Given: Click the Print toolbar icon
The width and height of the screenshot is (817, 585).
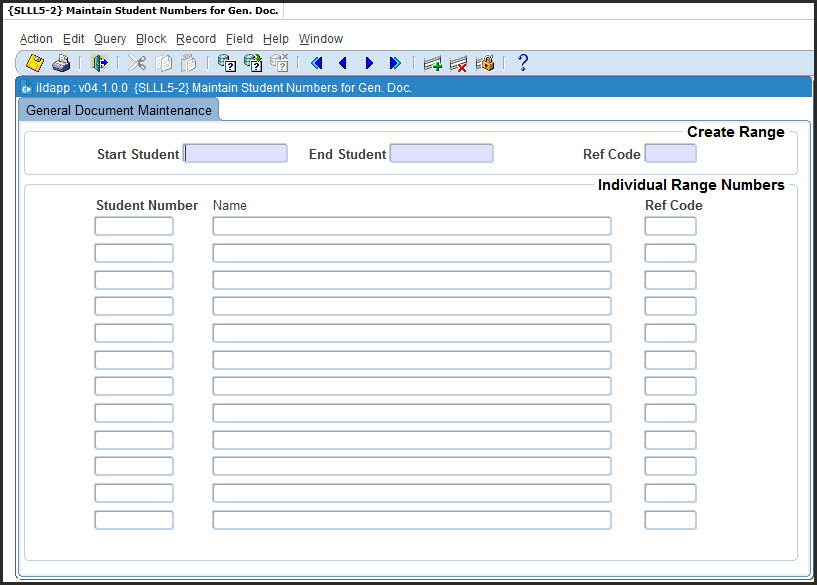Looking at the screenshot, I should 61,63.
